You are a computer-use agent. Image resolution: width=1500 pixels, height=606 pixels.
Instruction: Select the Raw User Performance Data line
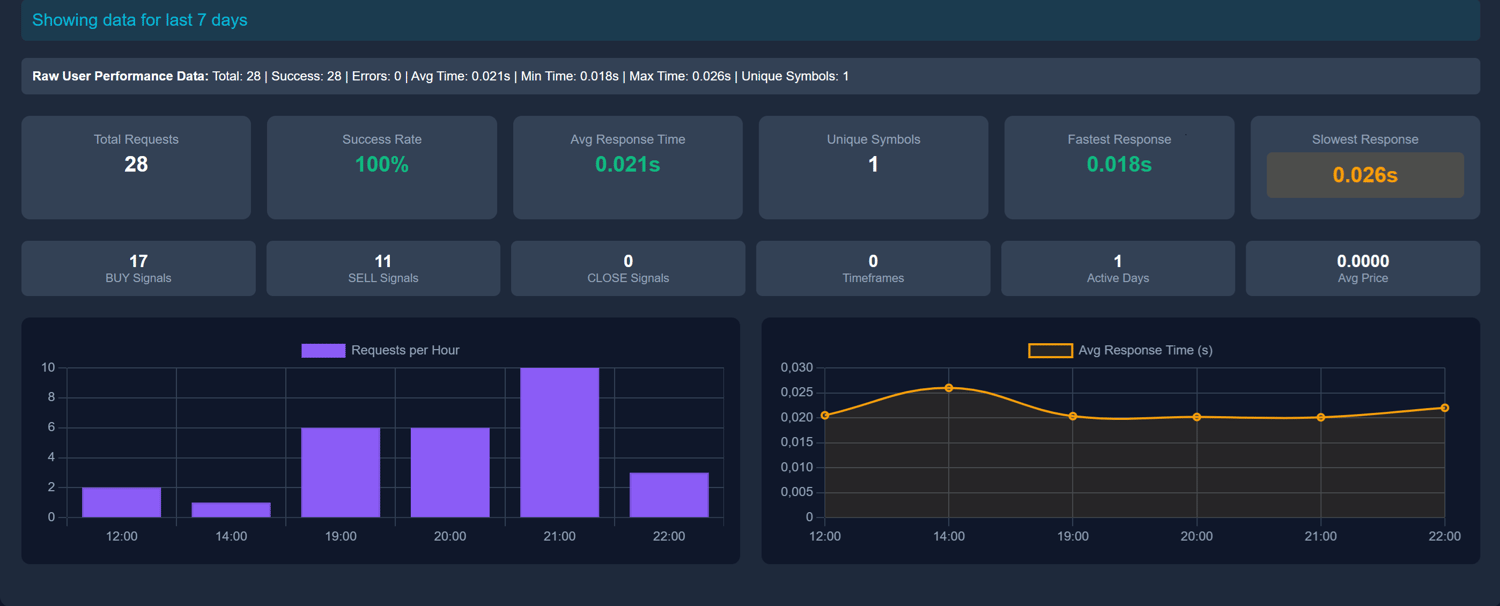click(750, 76)
